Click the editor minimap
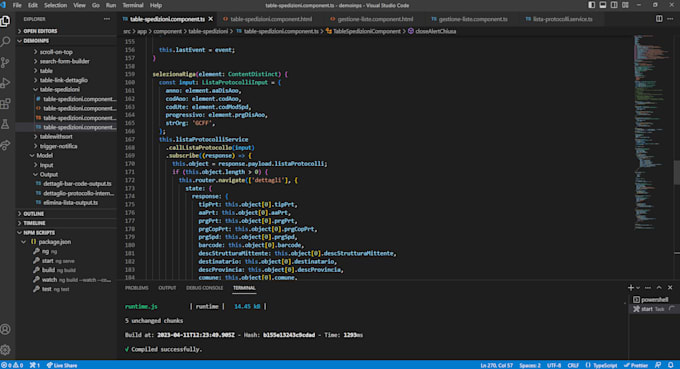 (x=653, y=132)
